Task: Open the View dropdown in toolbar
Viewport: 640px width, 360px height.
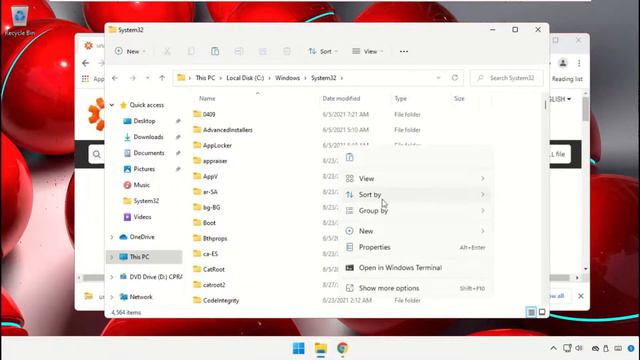Action: pos(367,51)
